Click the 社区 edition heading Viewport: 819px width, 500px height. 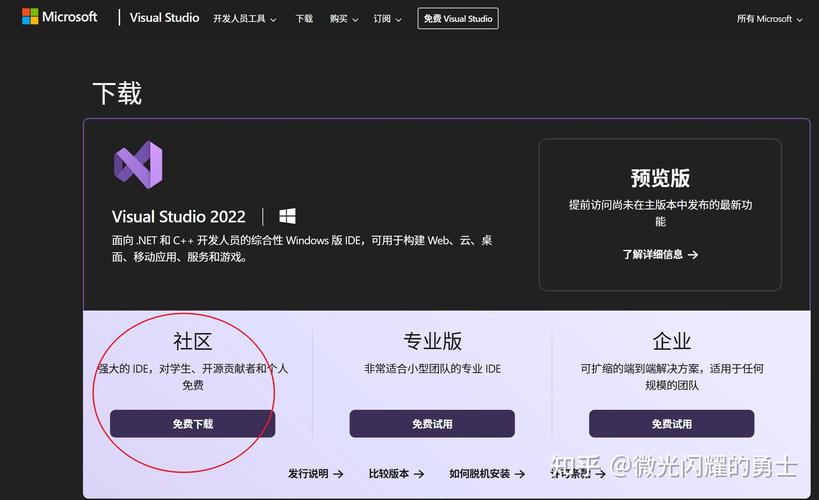click(x=192, y=341)
